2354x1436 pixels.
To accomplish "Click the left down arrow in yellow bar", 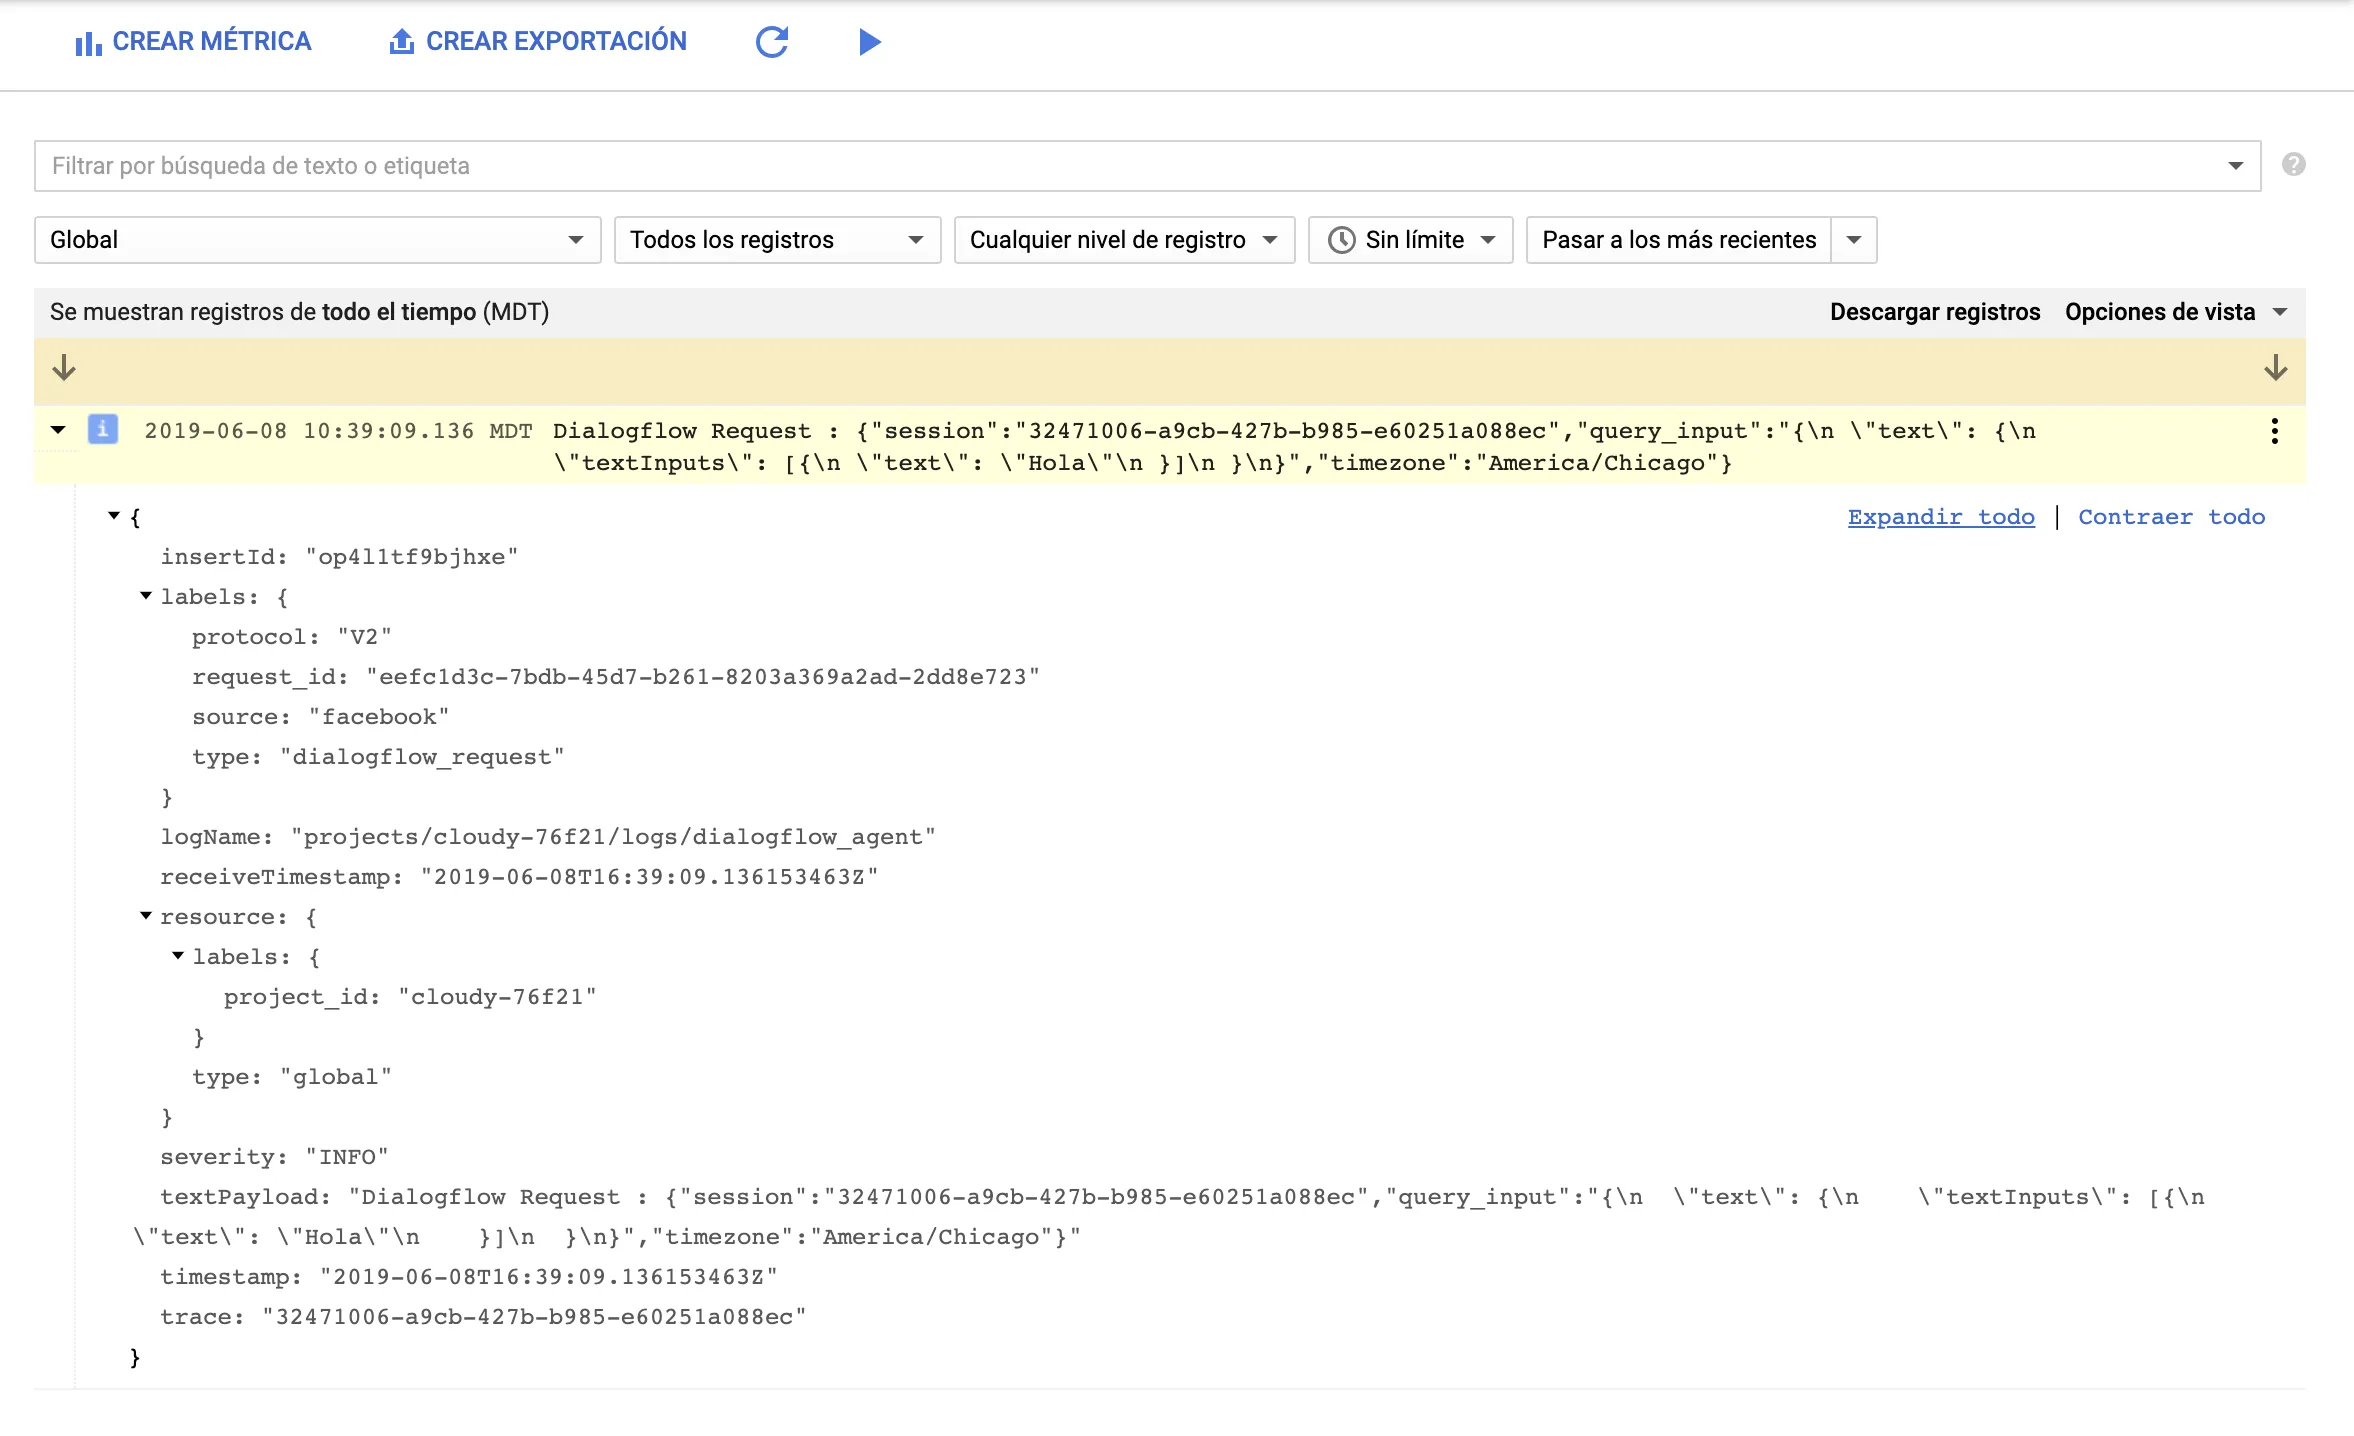I will click(64, 368).
